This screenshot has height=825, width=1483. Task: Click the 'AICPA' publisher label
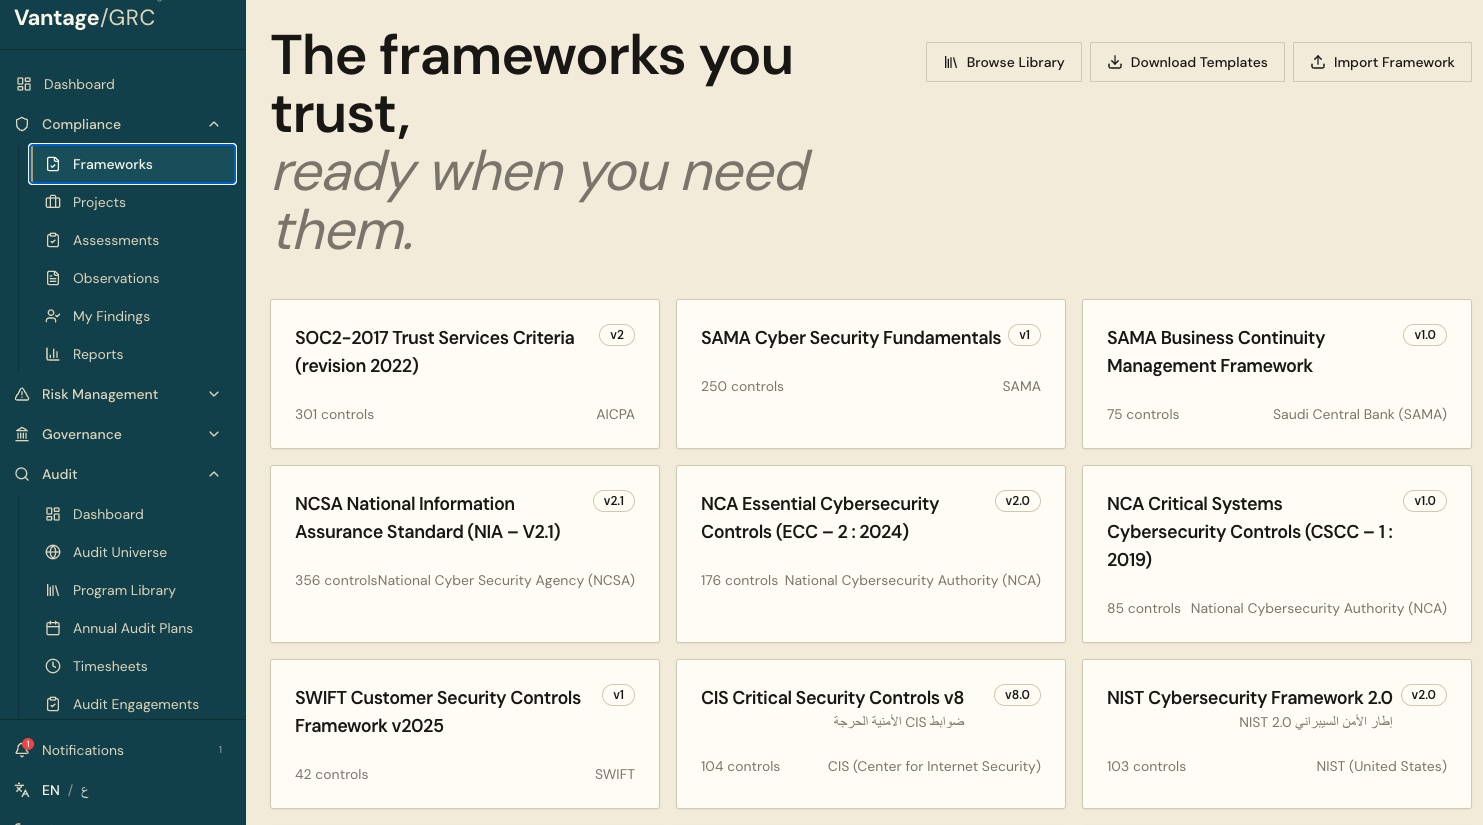pyautogui.click(x=615, y=414)
